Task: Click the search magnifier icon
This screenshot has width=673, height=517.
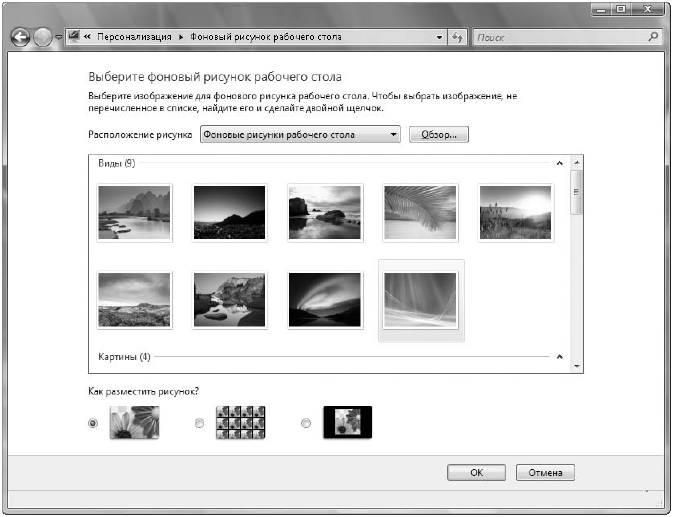Action: tap(653, 37)
